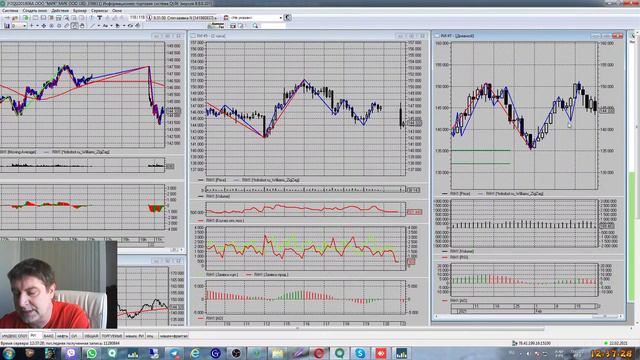Viewport: 640px width, 360px height.
Task: Click the printer icon in chart toolbar
Action: pyautogui.click(x=138, y=26)
